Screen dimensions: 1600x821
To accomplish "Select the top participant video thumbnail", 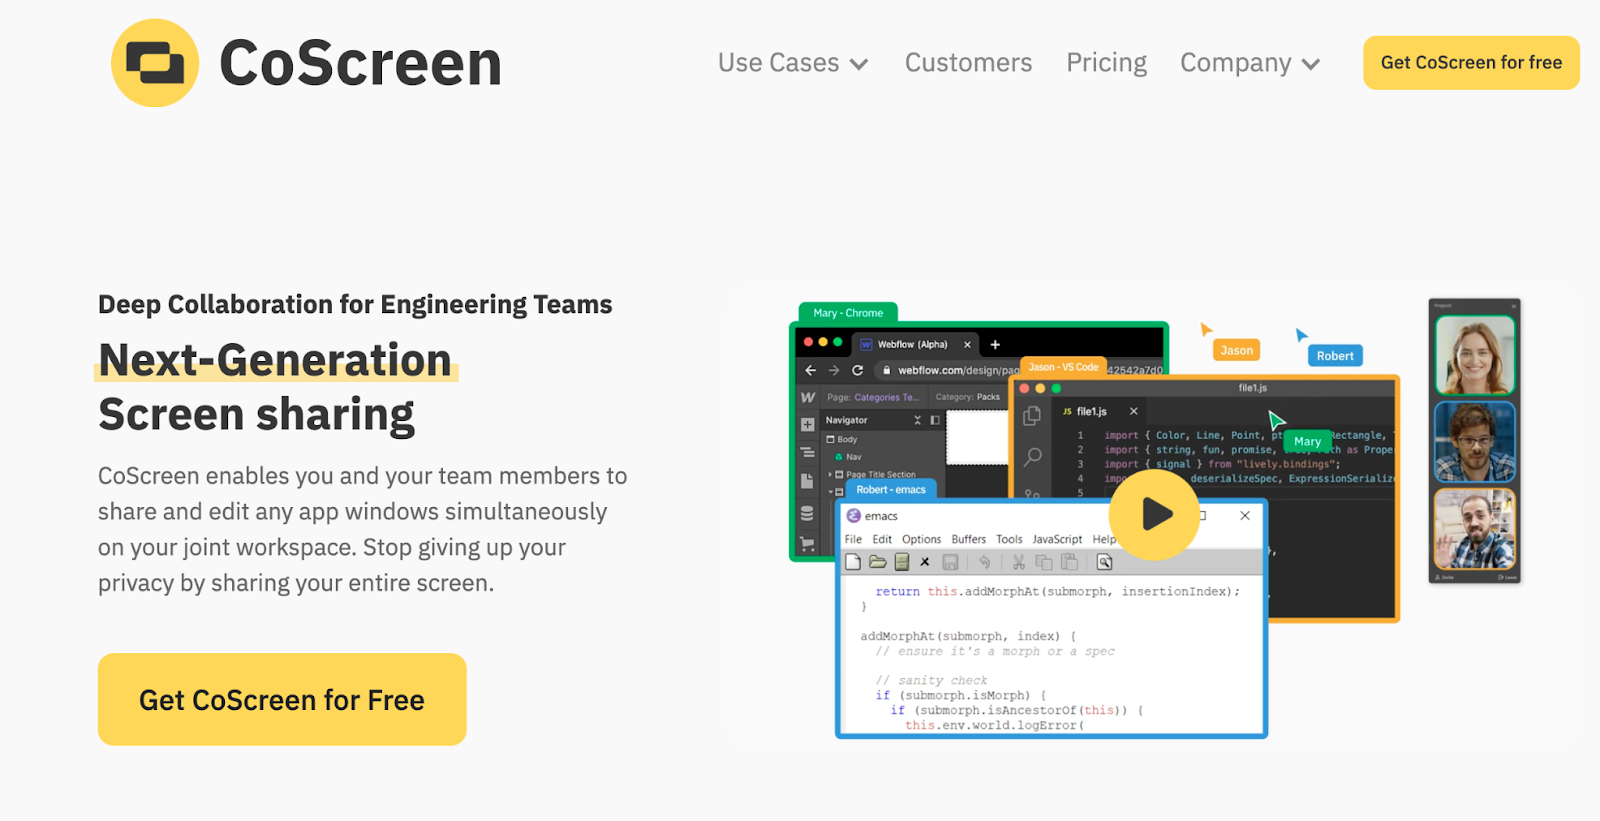I will pyautogui.click(x=1474, y=355).
